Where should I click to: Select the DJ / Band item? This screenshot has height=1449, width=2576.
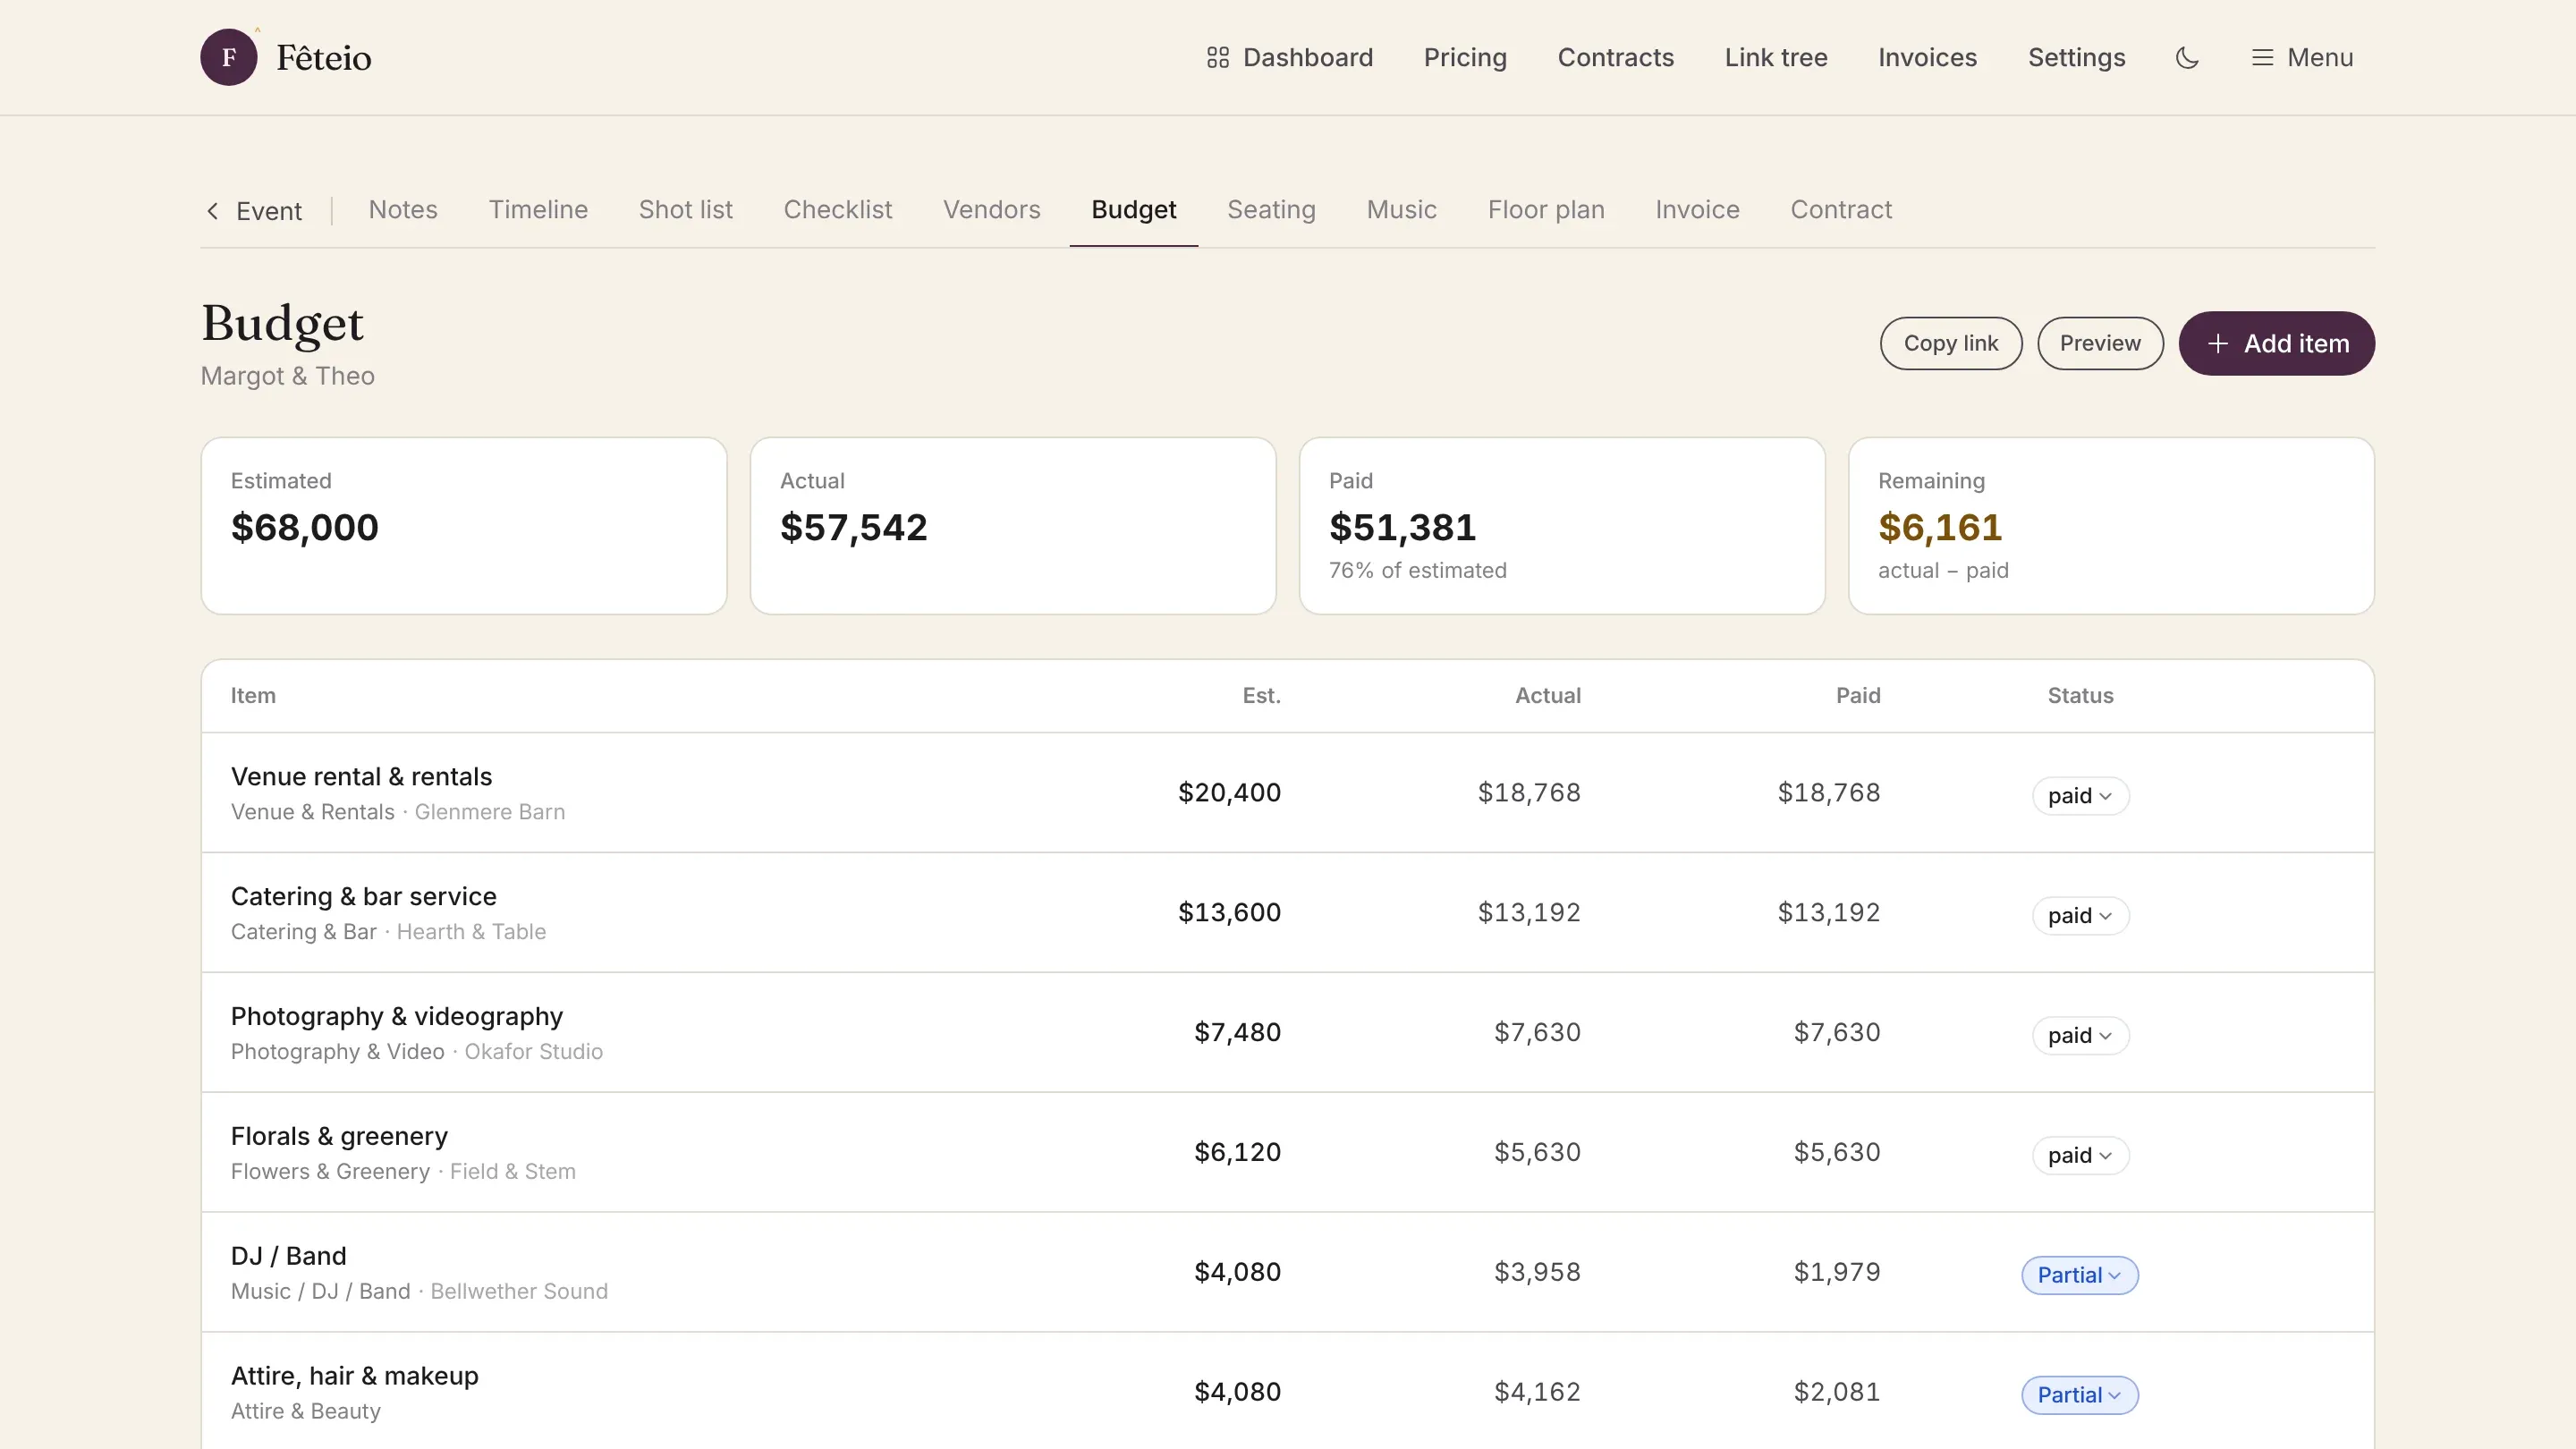coord(289,1257)
